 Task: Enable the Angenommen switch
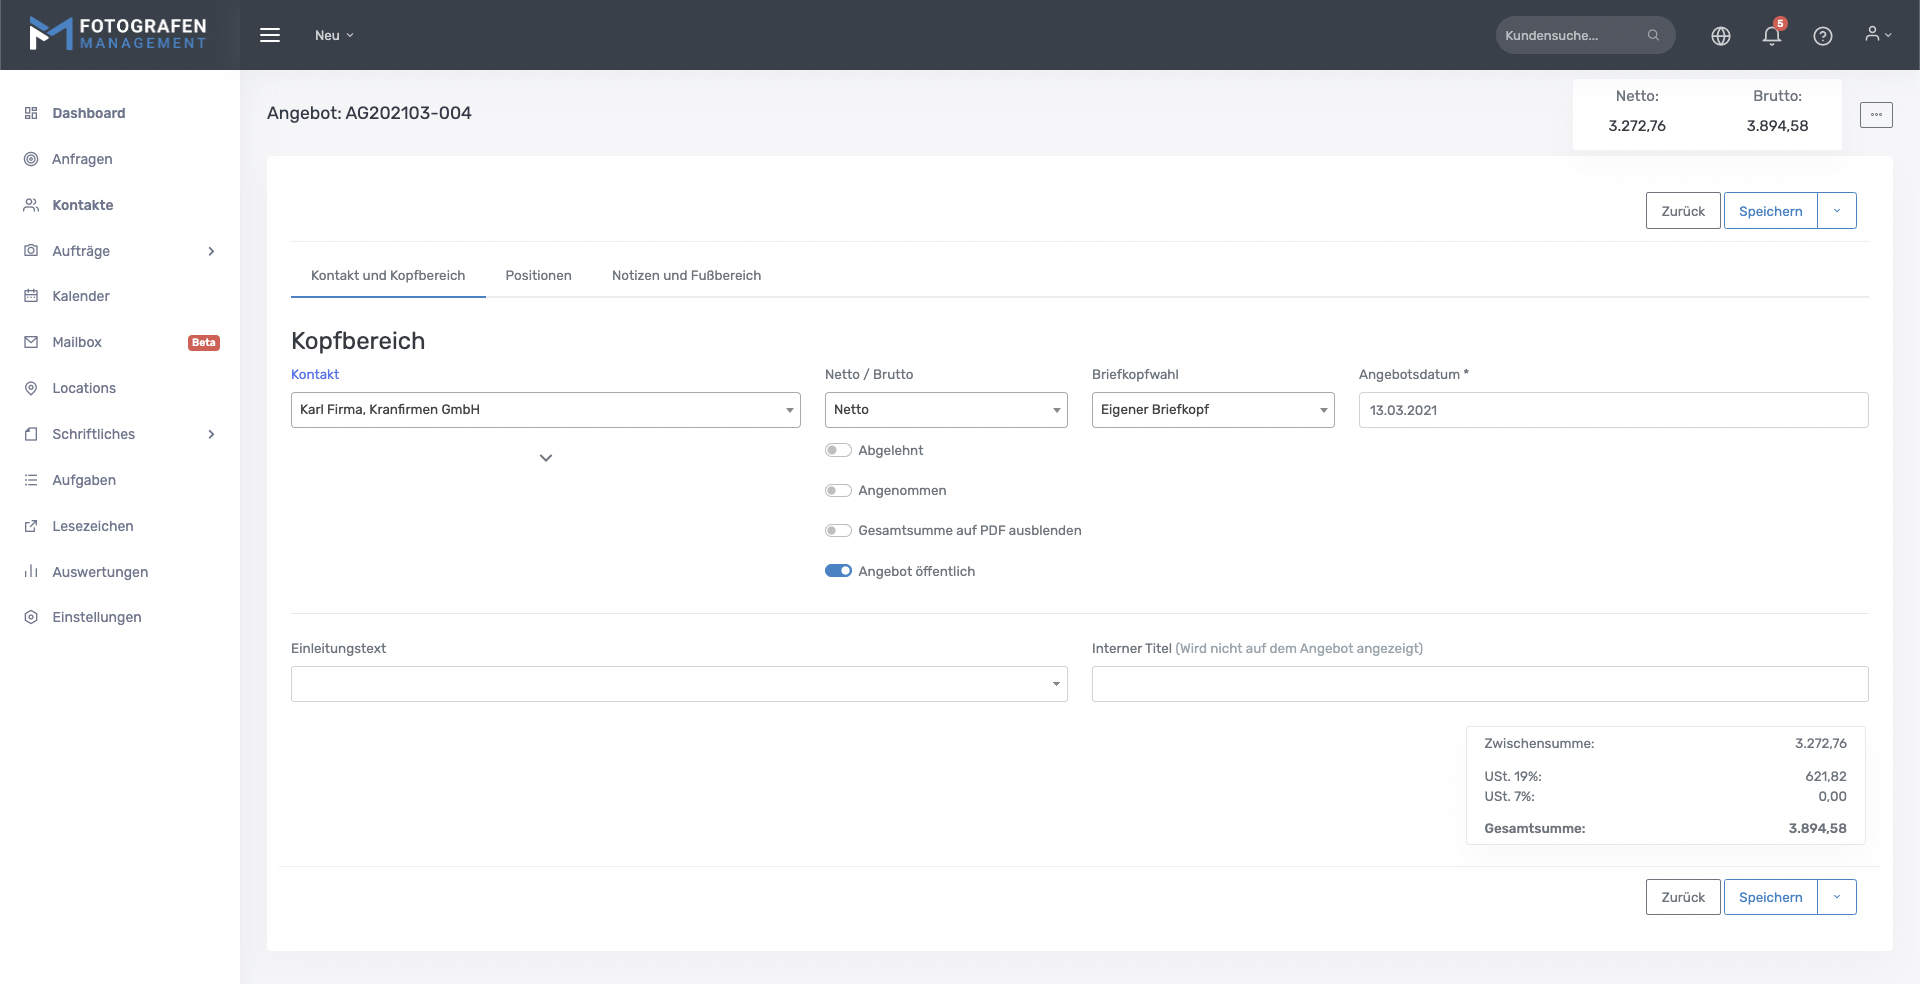coord(838,490)
